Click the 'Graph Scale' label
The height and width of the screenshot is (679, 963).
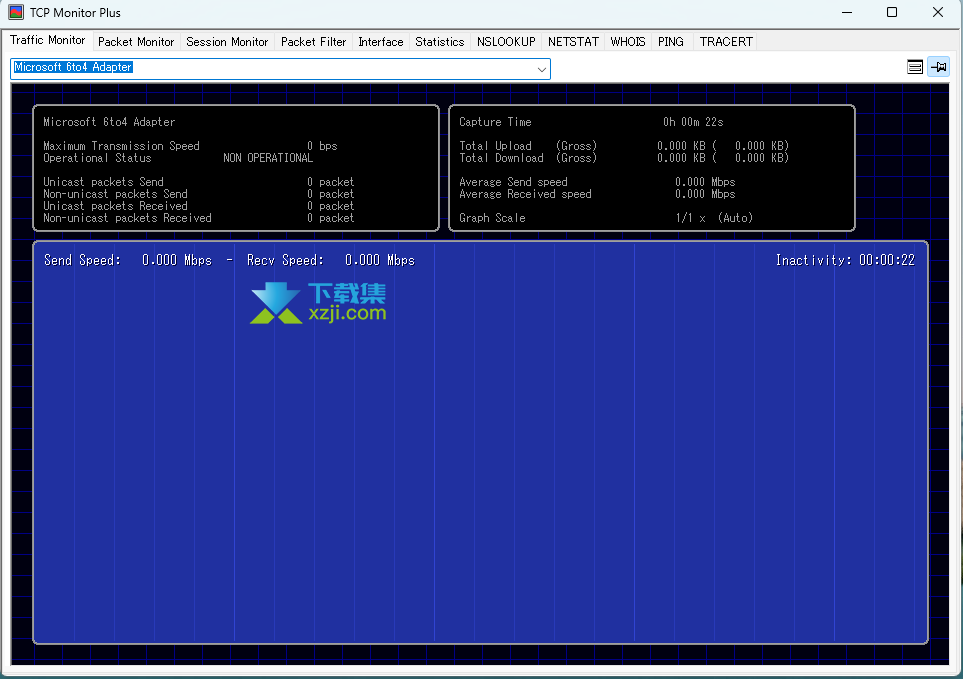[492, 218]
